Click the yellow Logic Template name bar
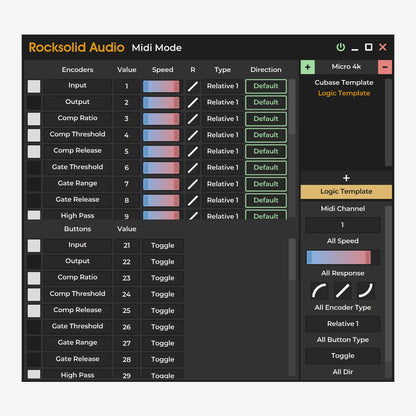416x416 pixels. pos(346,192)
